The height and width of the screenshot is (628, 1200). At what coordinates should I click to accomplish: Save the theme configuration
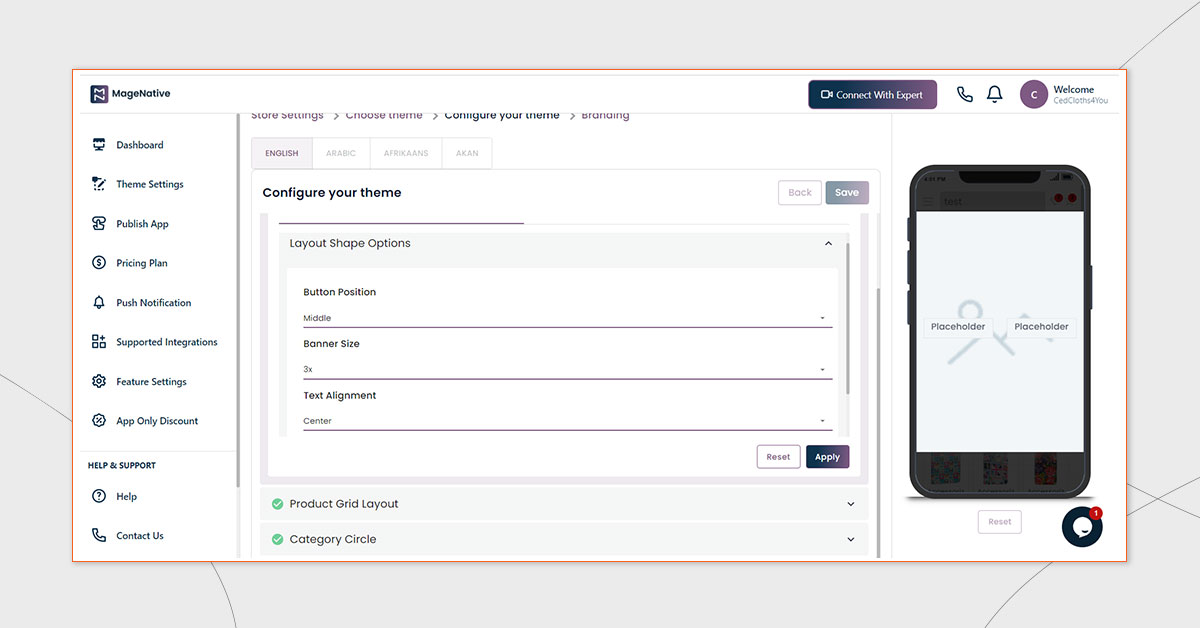(847, 193)
